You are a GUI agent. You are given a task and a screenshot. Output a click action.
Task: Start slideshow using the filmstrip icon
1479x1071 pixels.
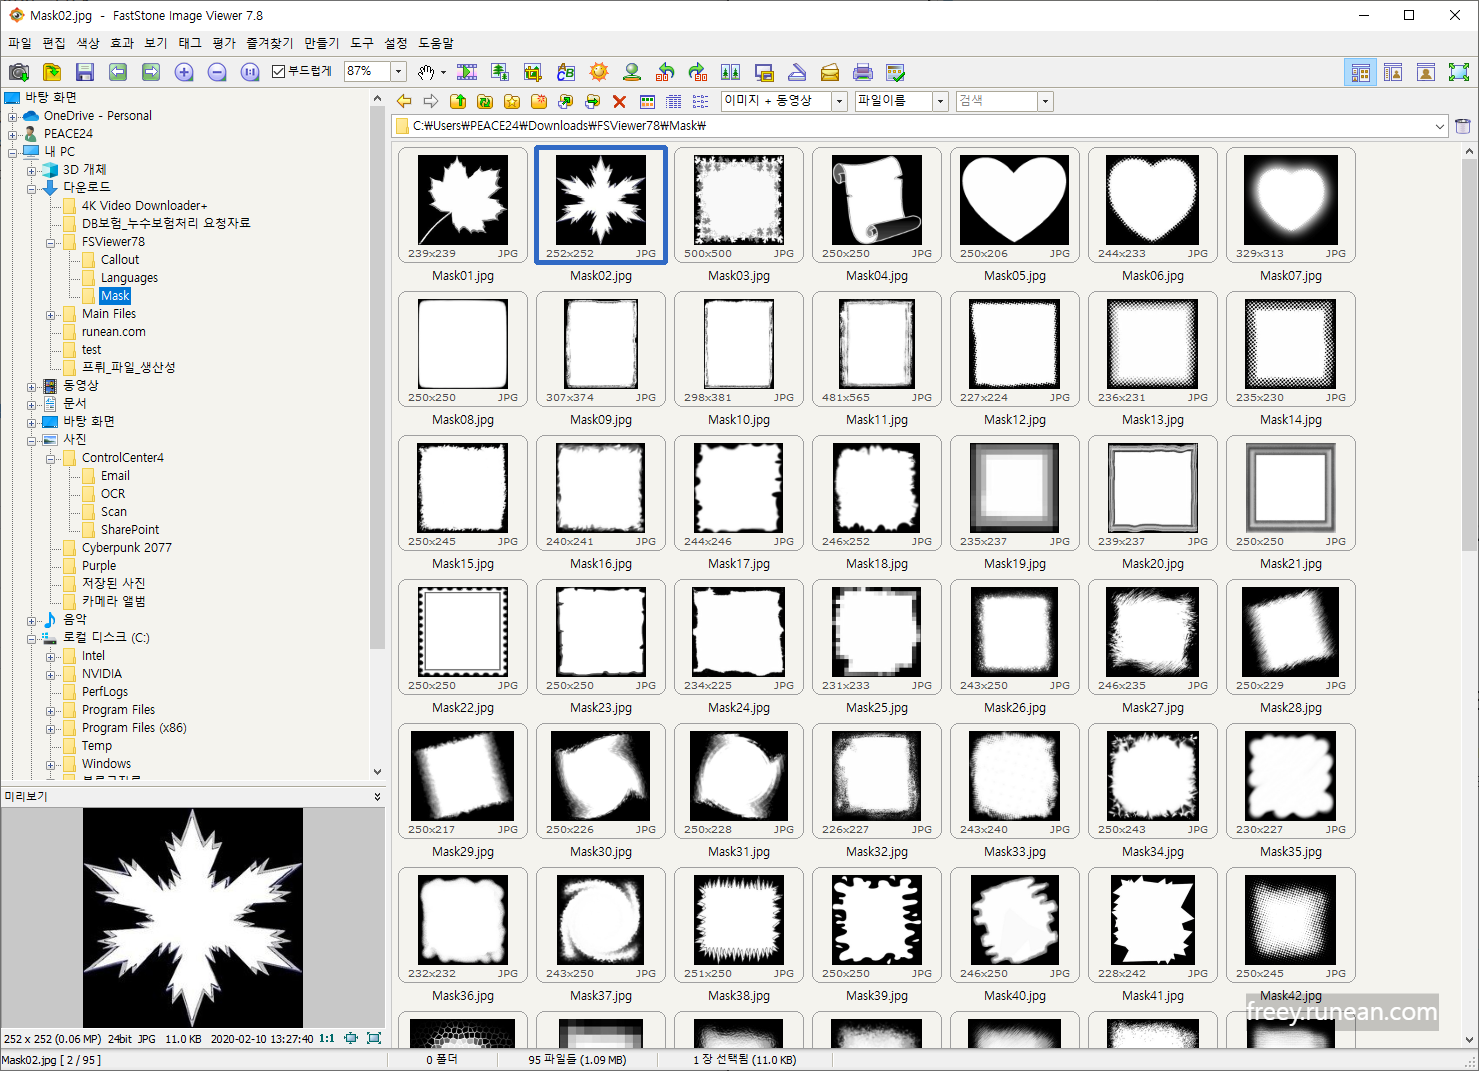[x=467, y=72]
